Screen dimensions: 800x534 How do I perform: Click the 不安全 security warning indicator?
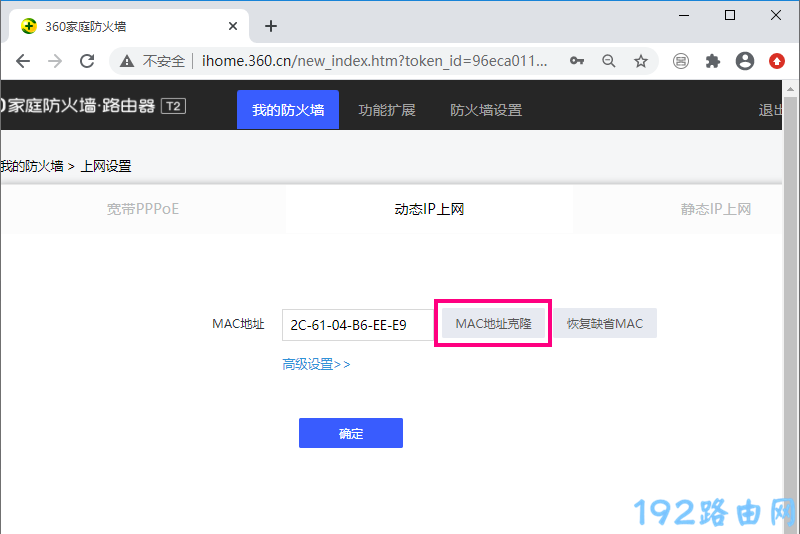point(153,61)
